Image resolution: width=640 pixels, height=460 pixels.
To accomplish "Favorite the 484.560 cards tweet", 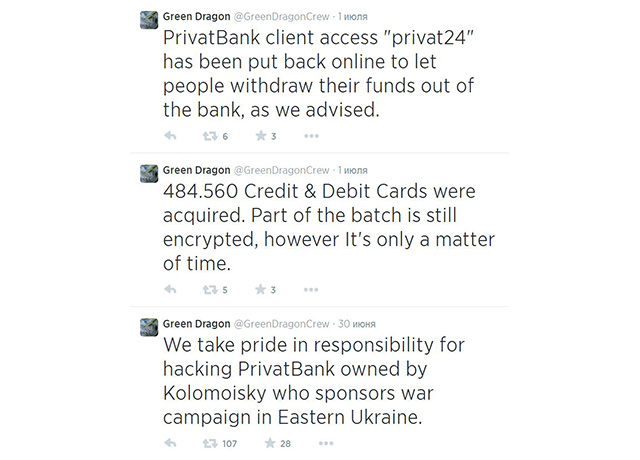I will pyautogui.click(x=259, y=290).
